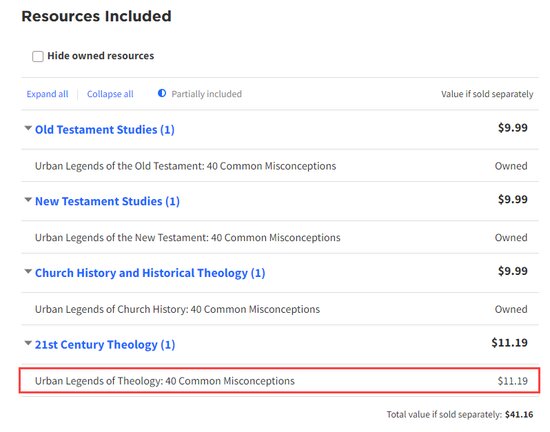Select Urban Legends of Church History row
This screenshot has width=550, height=432.
click(x=280, y=309)
